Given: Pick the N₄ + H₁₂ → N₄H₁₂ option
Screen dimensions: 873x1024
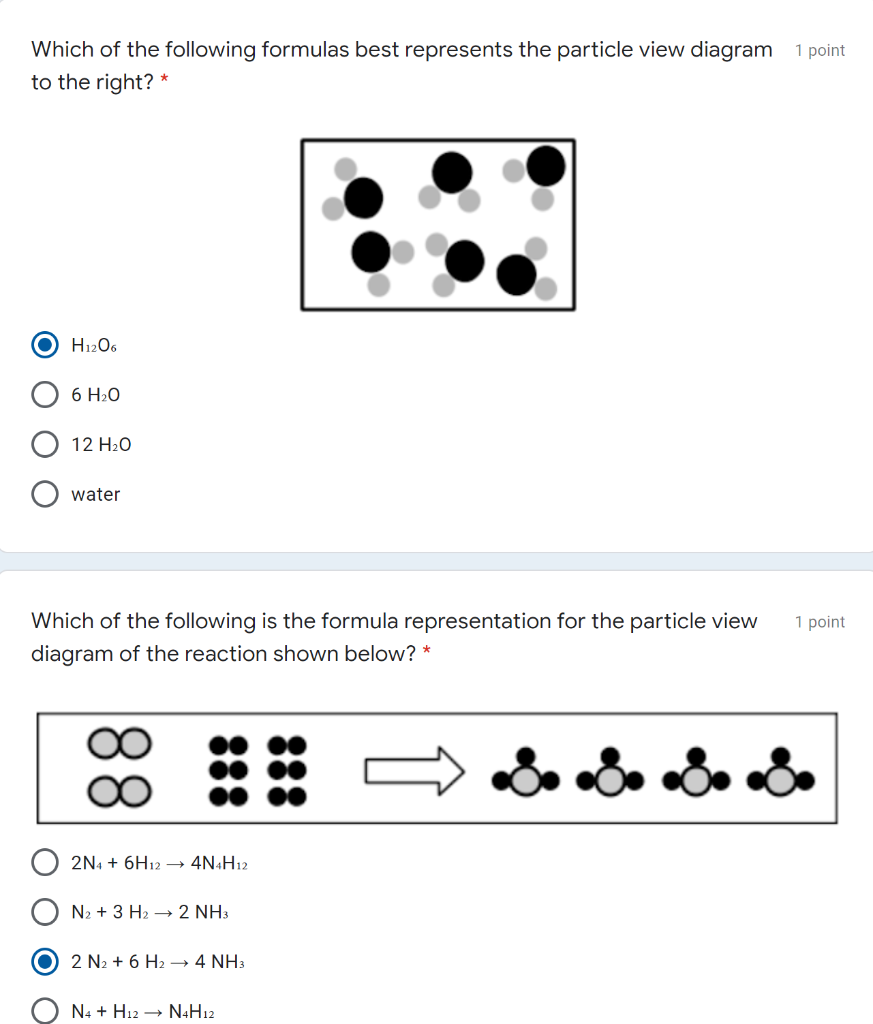Looking at the screenshot, I should pyautogui.click(x=44, y=1011).
